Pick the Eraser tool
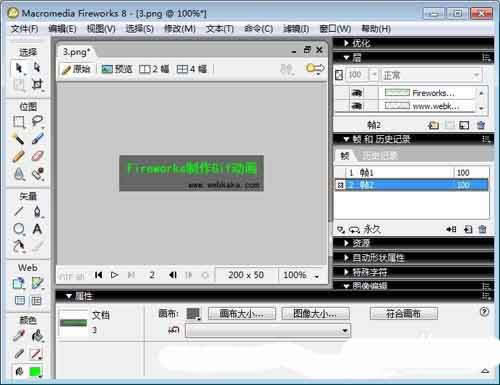 (37, 156)
